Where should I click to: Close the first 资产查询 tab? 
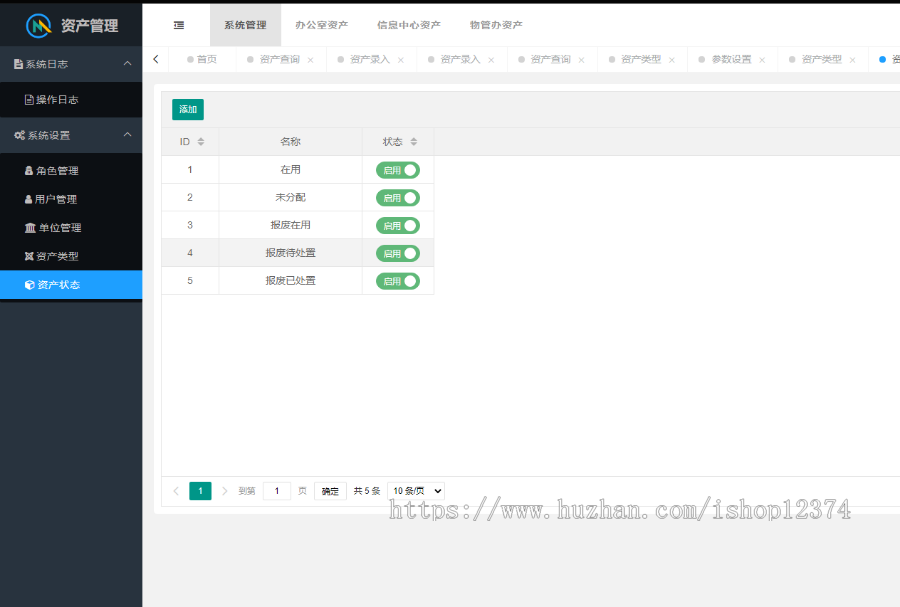click(x=311, y=60)
